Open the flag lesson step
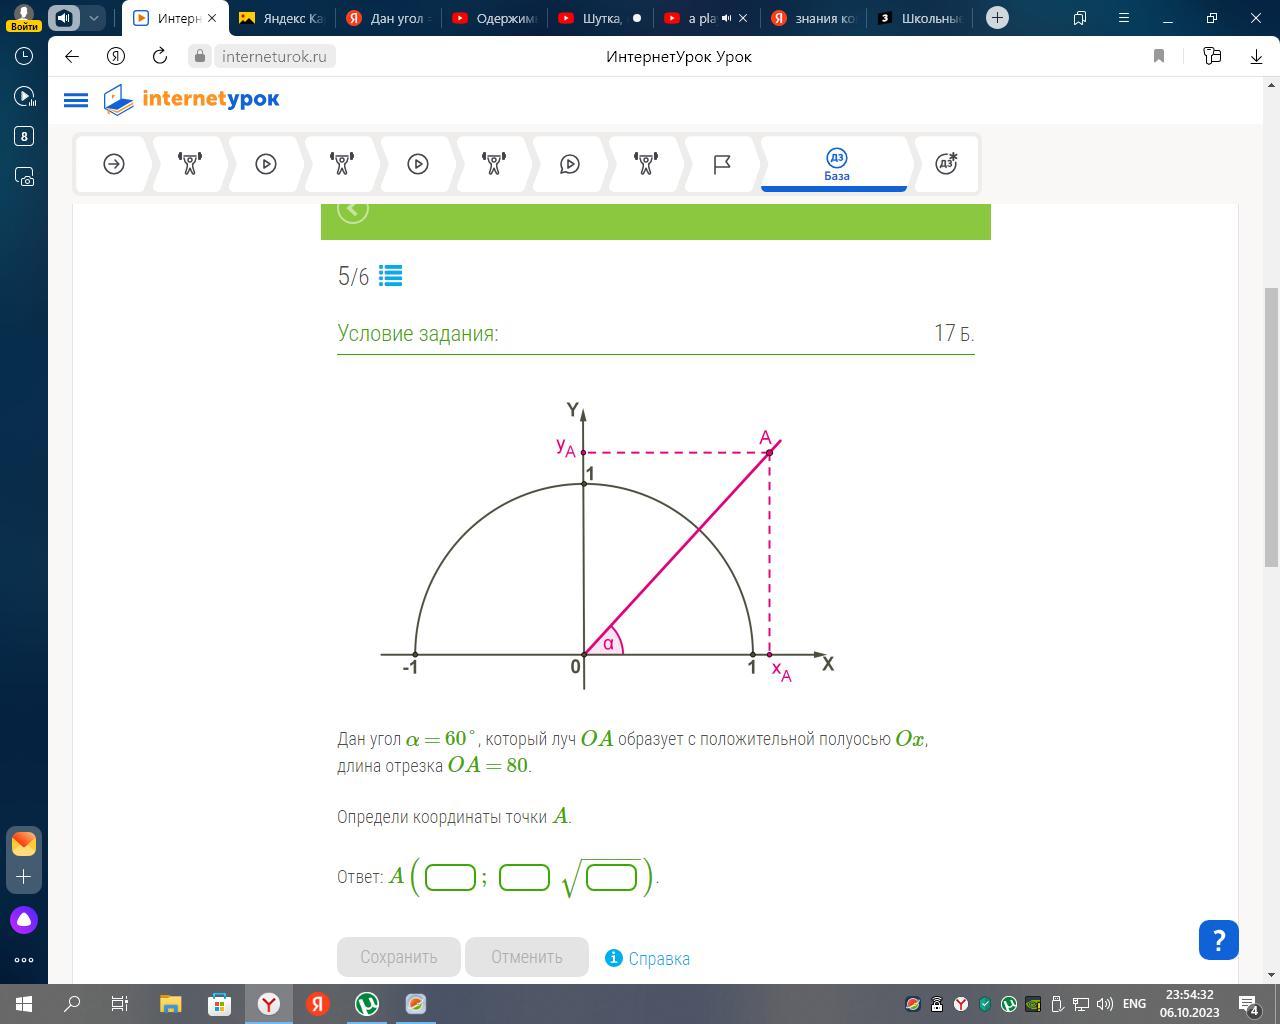 (x=722, y=164)
